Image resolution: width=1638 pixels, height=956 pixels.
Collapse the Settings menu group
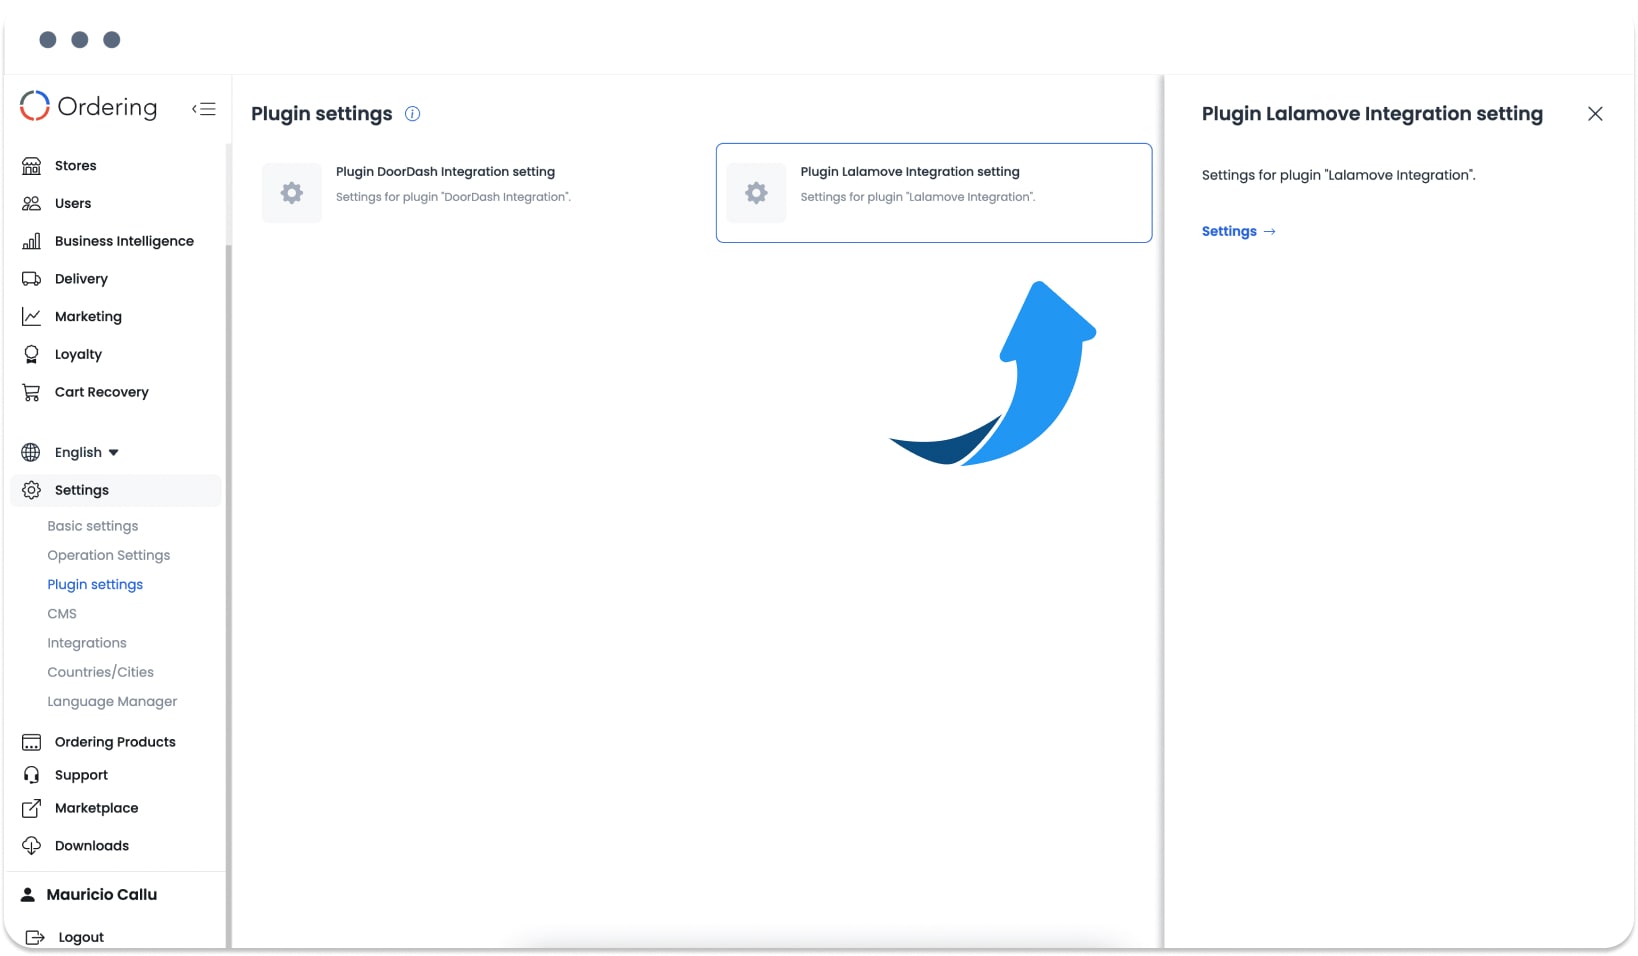pyautogui.click(x=117, y=490)
